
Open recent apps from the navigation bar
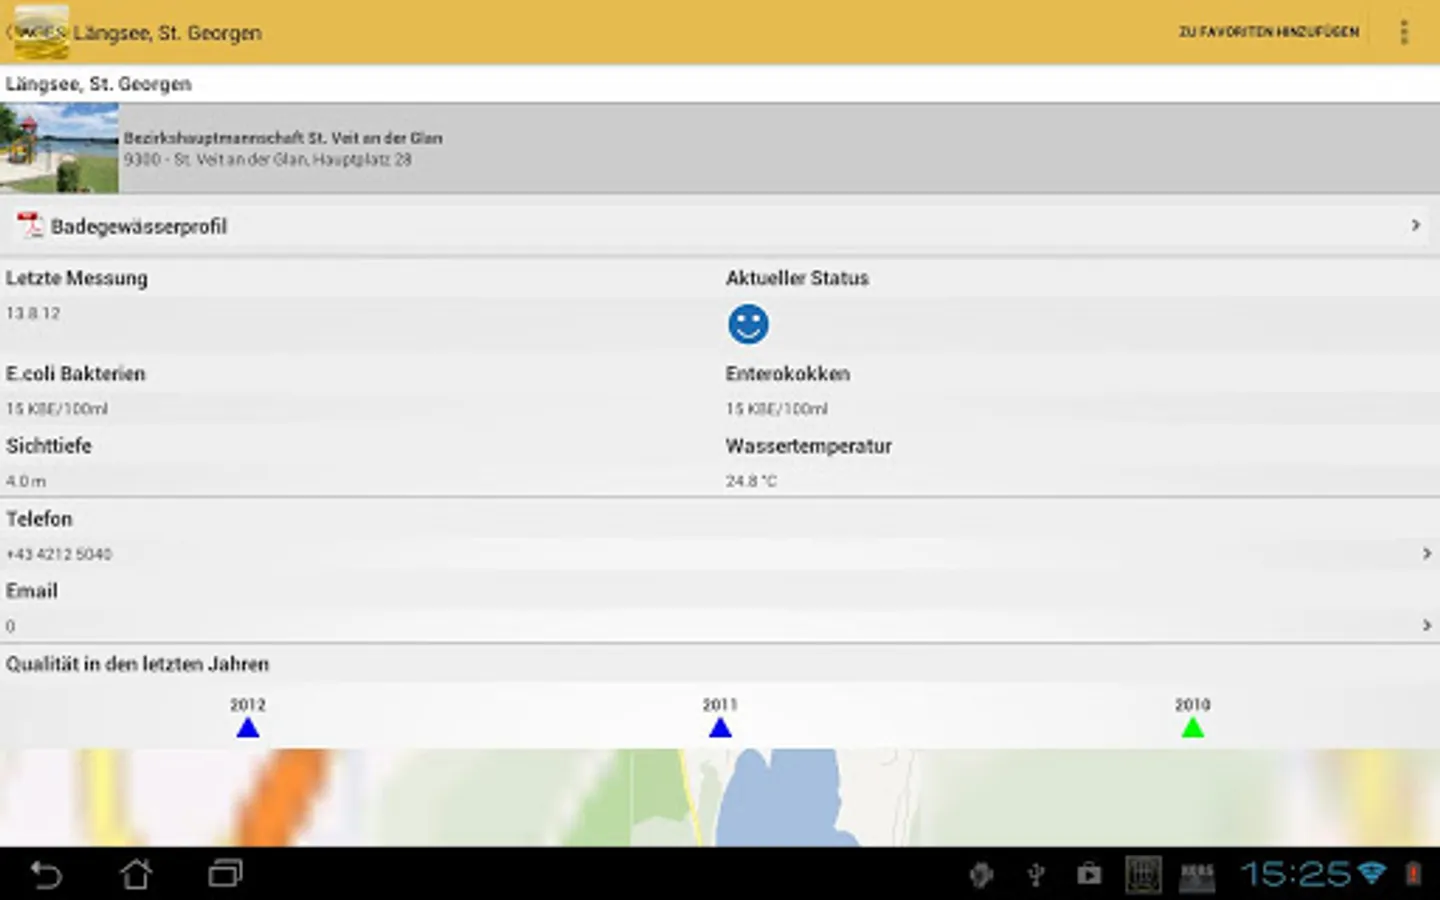pos(222,873)
